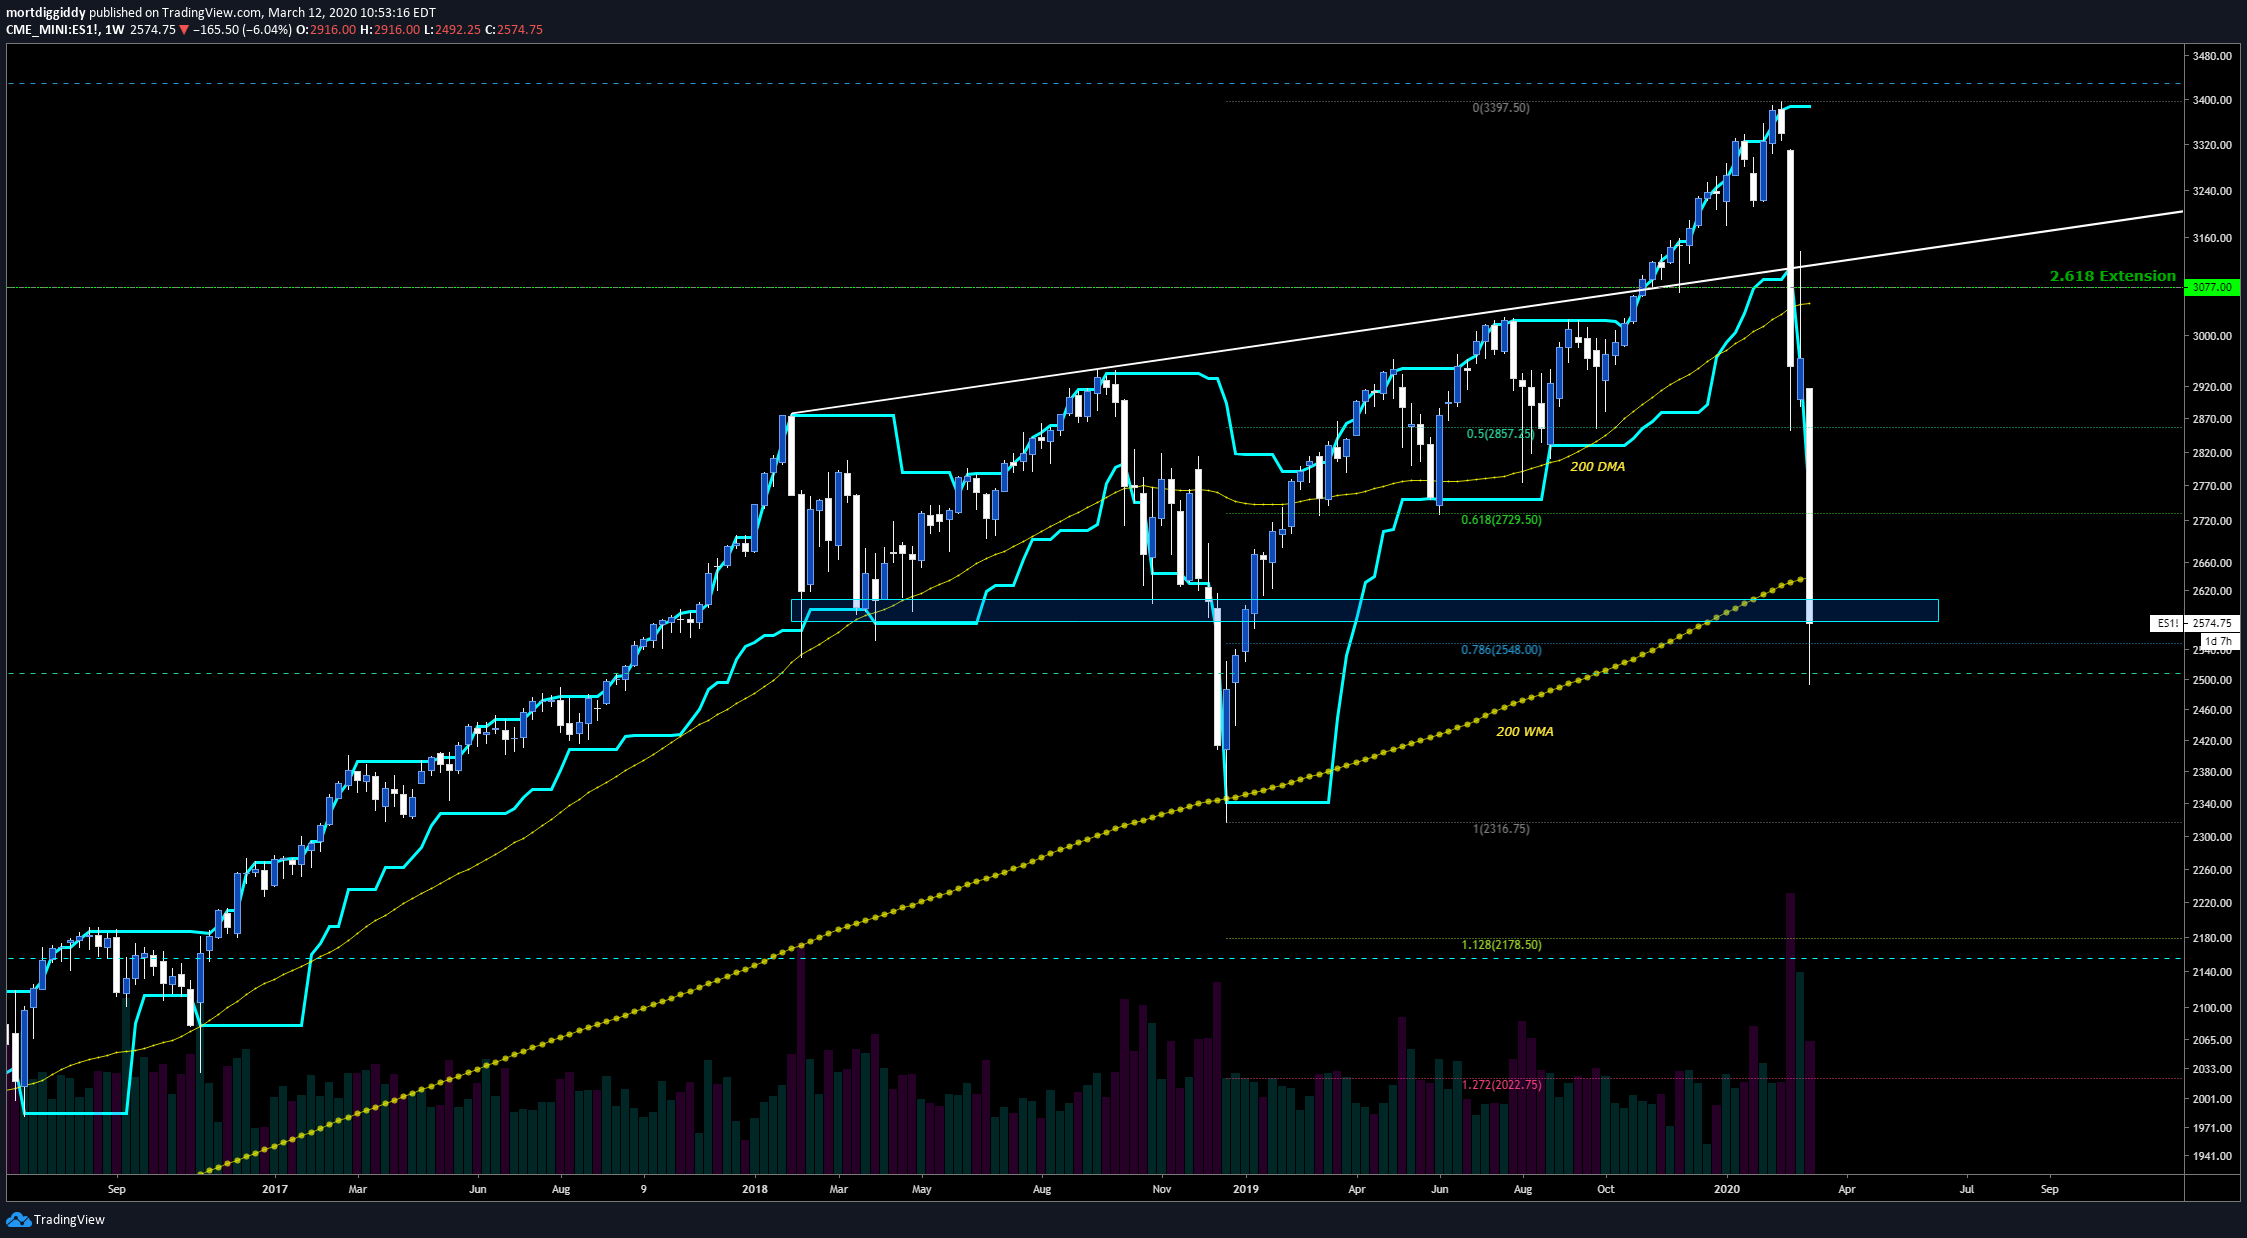Click the 2033.00 price axis label
The image size is (2247, 1238).
pos(2212,1069)
